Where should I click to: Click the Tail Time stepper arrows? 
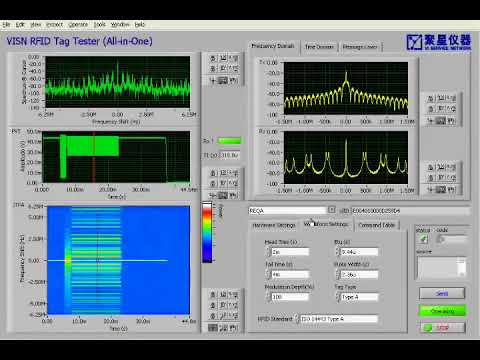point(269,274)
